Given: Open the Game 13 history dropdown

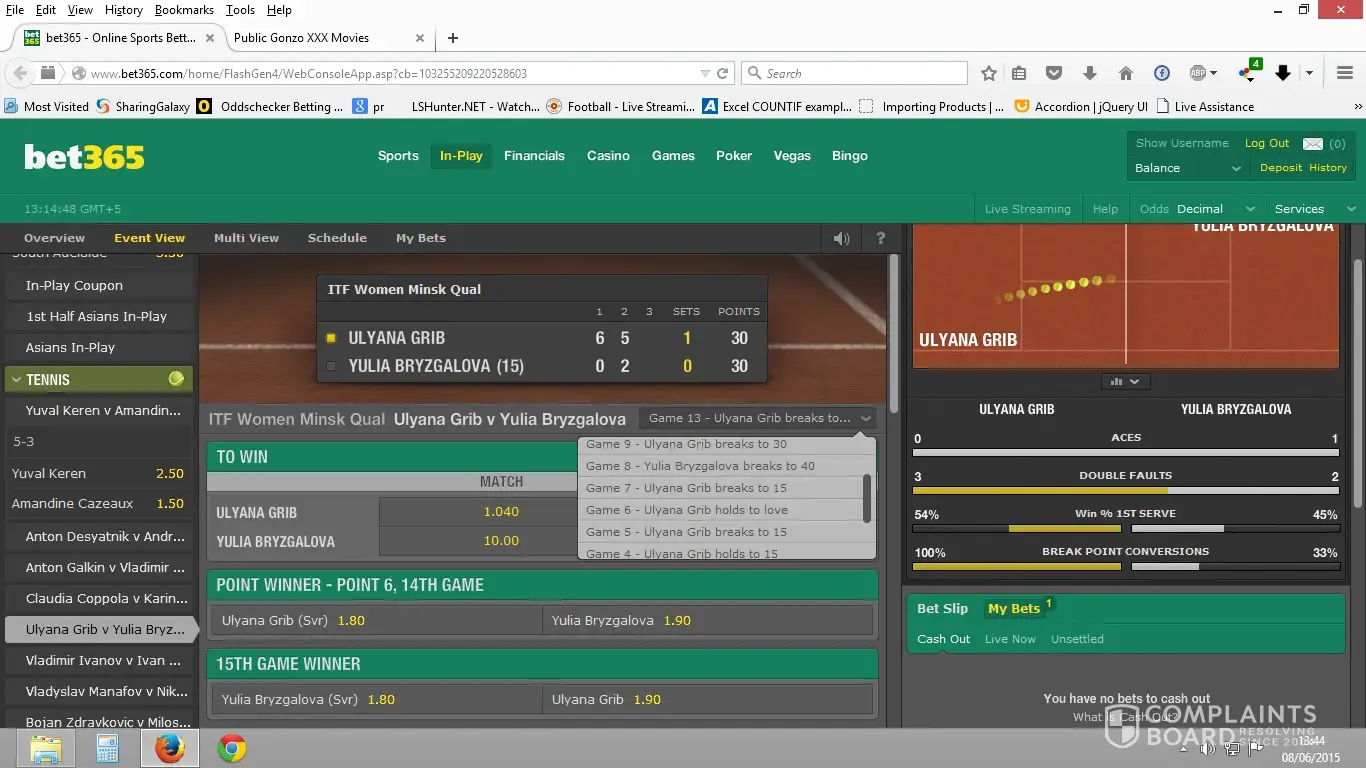Looking at the screenshot, I should tap(759, 418).
